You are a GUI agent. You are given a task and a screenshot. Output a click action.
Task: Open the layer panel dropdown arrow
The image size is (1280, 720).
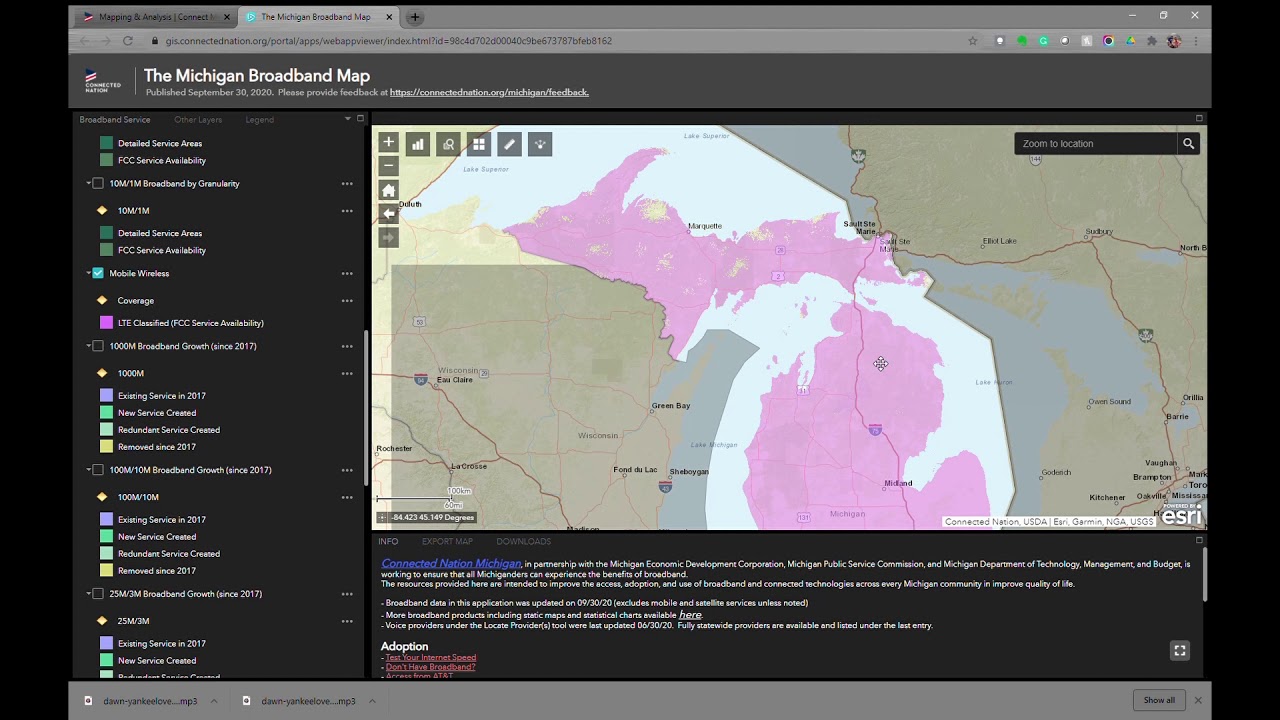[347, 119]
